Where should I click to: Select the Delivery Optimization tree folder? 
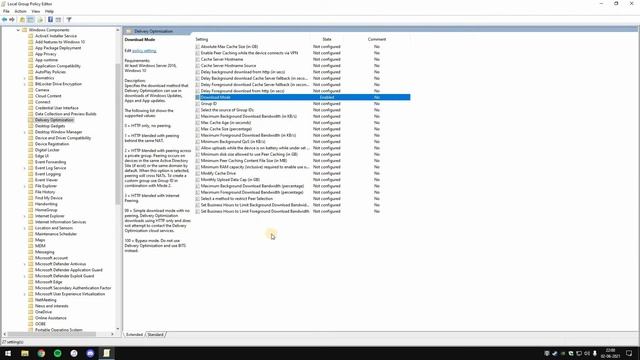coord(54,120)
